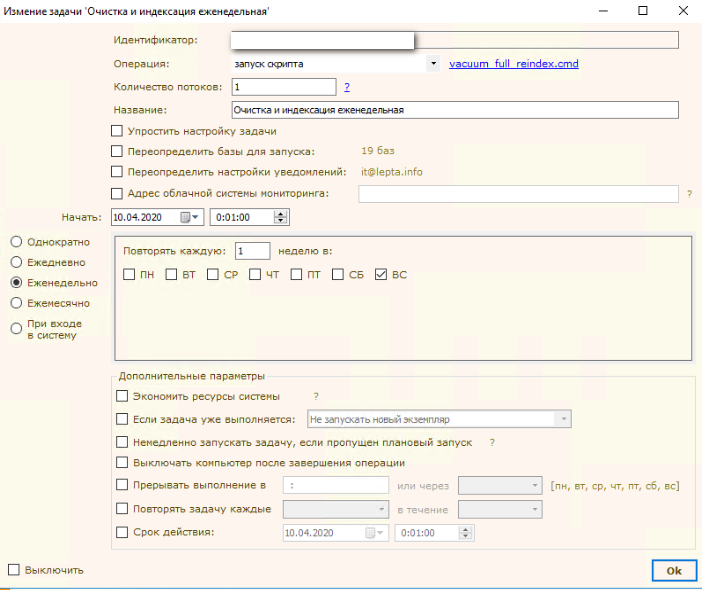
Task: Check Переопределить настройки уведомлений
Action: pos(117,172)
